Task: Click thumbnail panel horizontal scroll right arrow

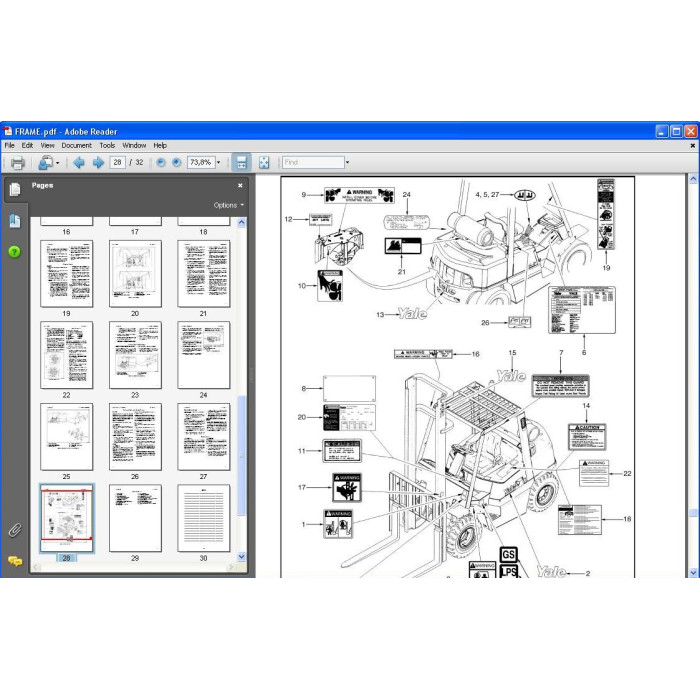Action: (231, 567)
